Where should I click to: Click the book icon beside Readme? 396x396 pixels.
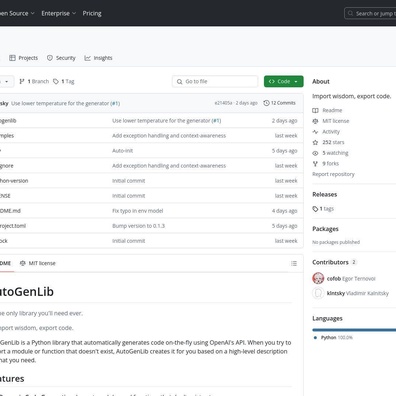[x=315, y=110]
